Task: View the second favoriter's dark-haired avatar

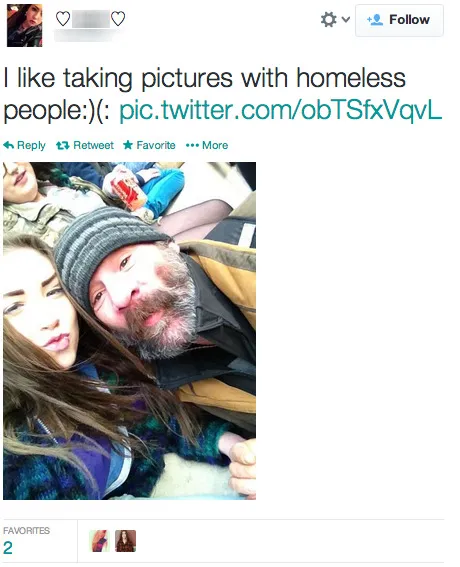Action: (x=125, y=541)
